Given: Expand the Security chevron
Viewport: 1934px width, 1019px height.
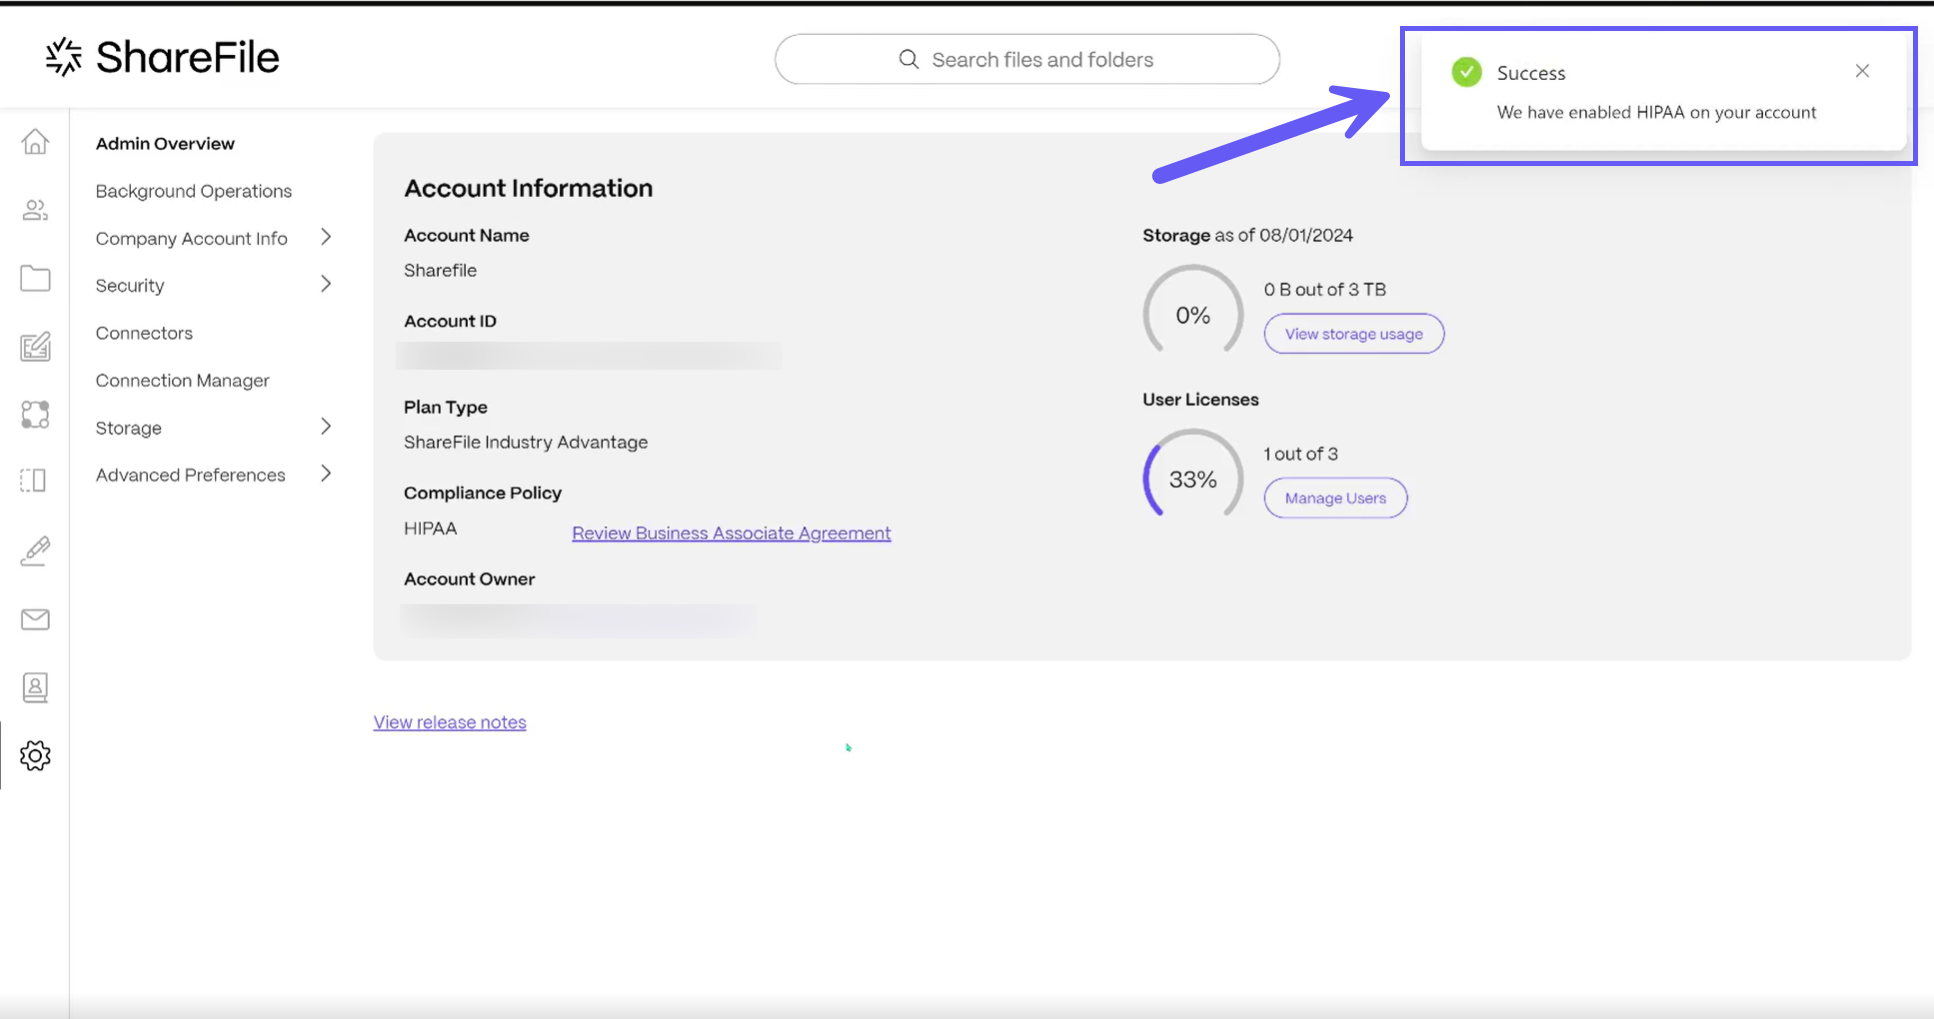Looking at the screenshot, I should coord(326,284).
